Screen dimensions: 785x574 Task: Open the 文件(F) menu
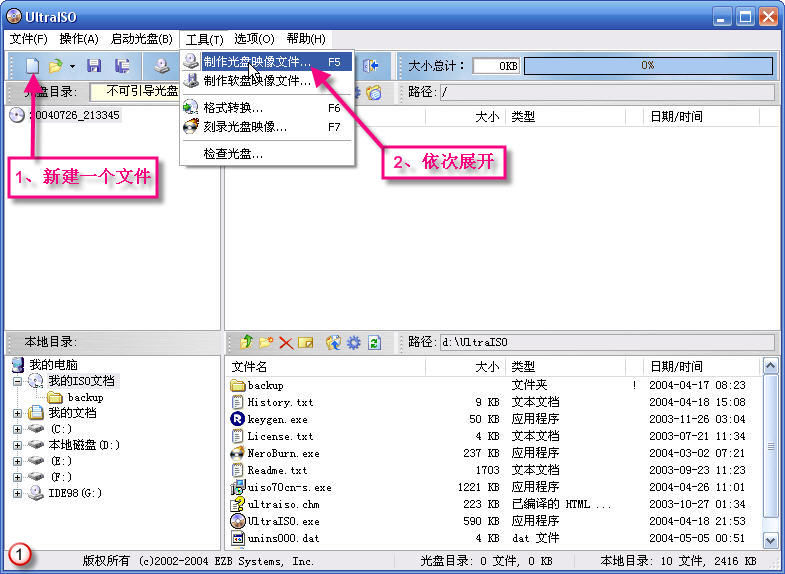[x=29, y=39]
